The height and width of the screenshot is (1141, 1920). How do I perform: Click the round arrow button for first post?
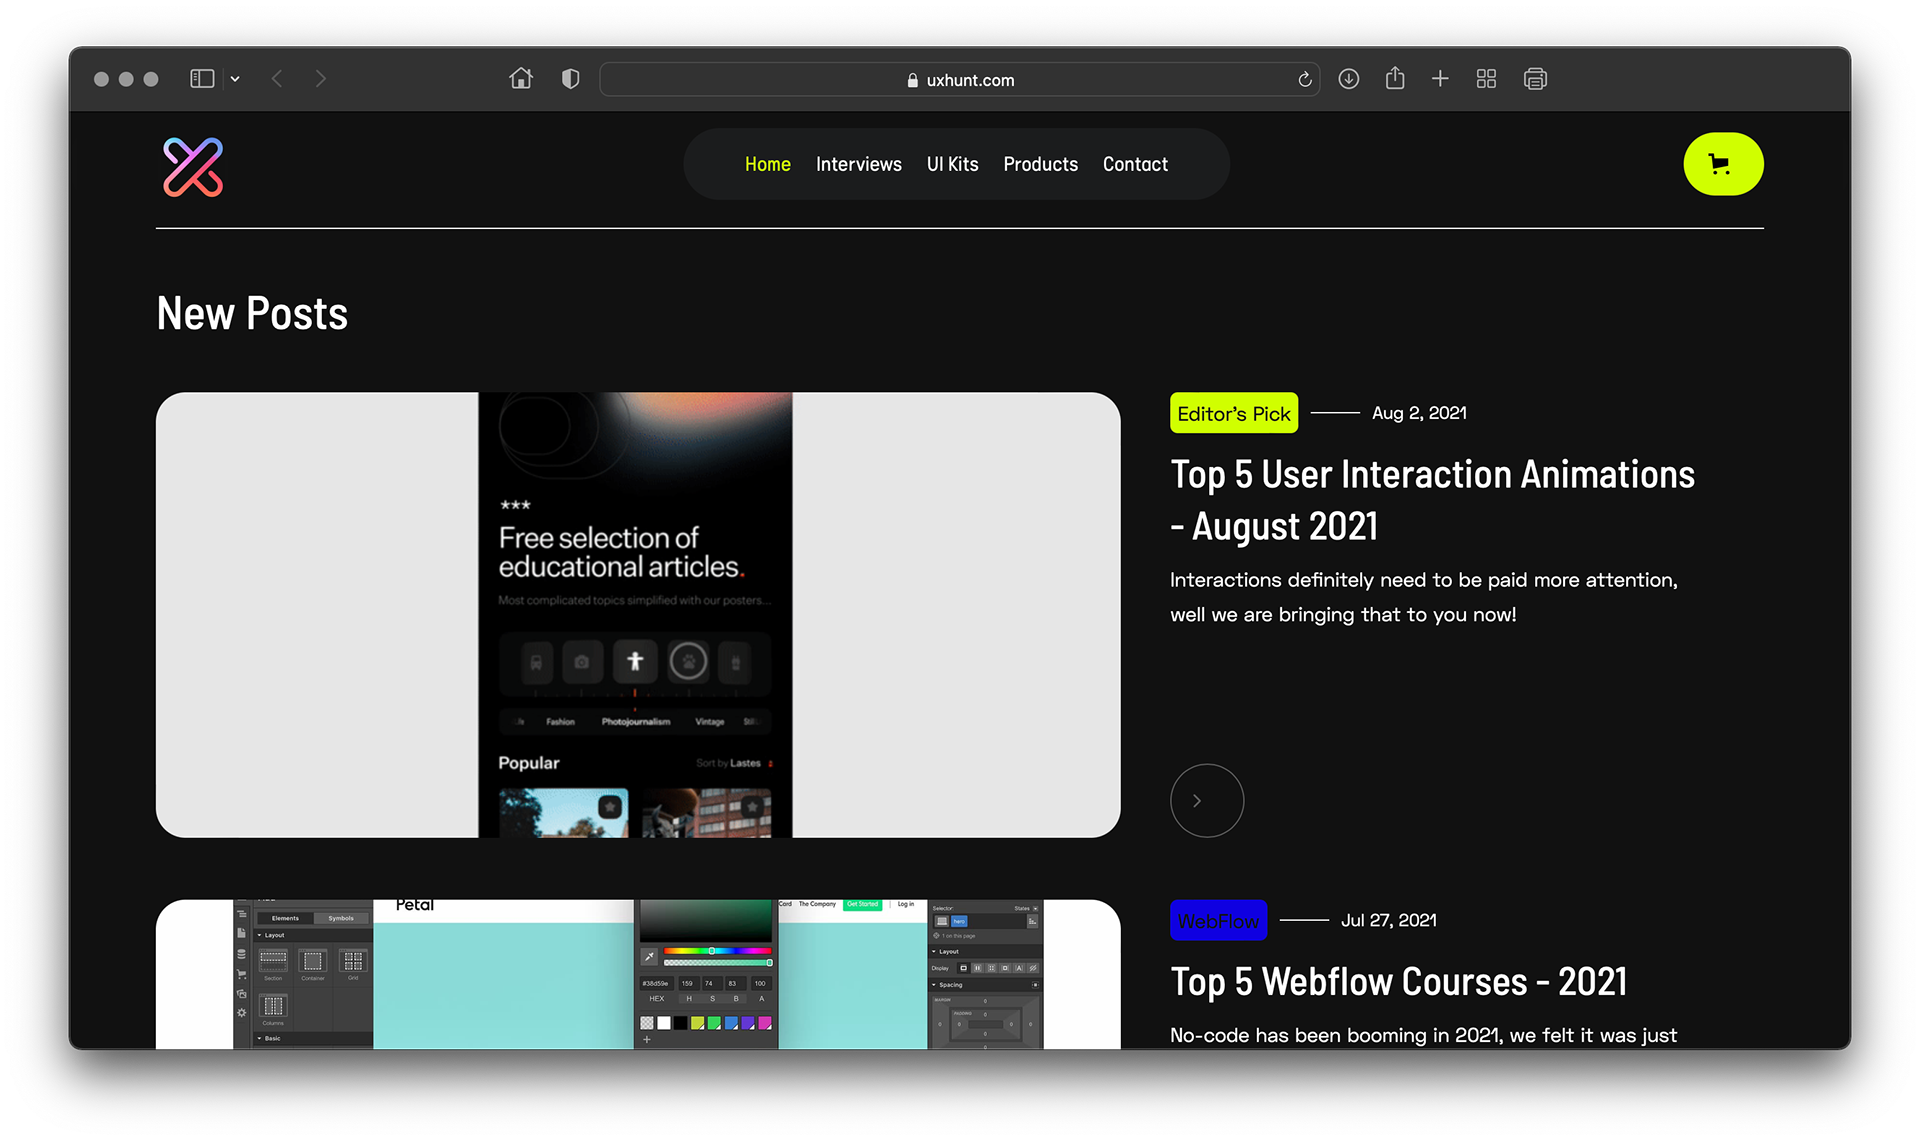click(1207, 800)
